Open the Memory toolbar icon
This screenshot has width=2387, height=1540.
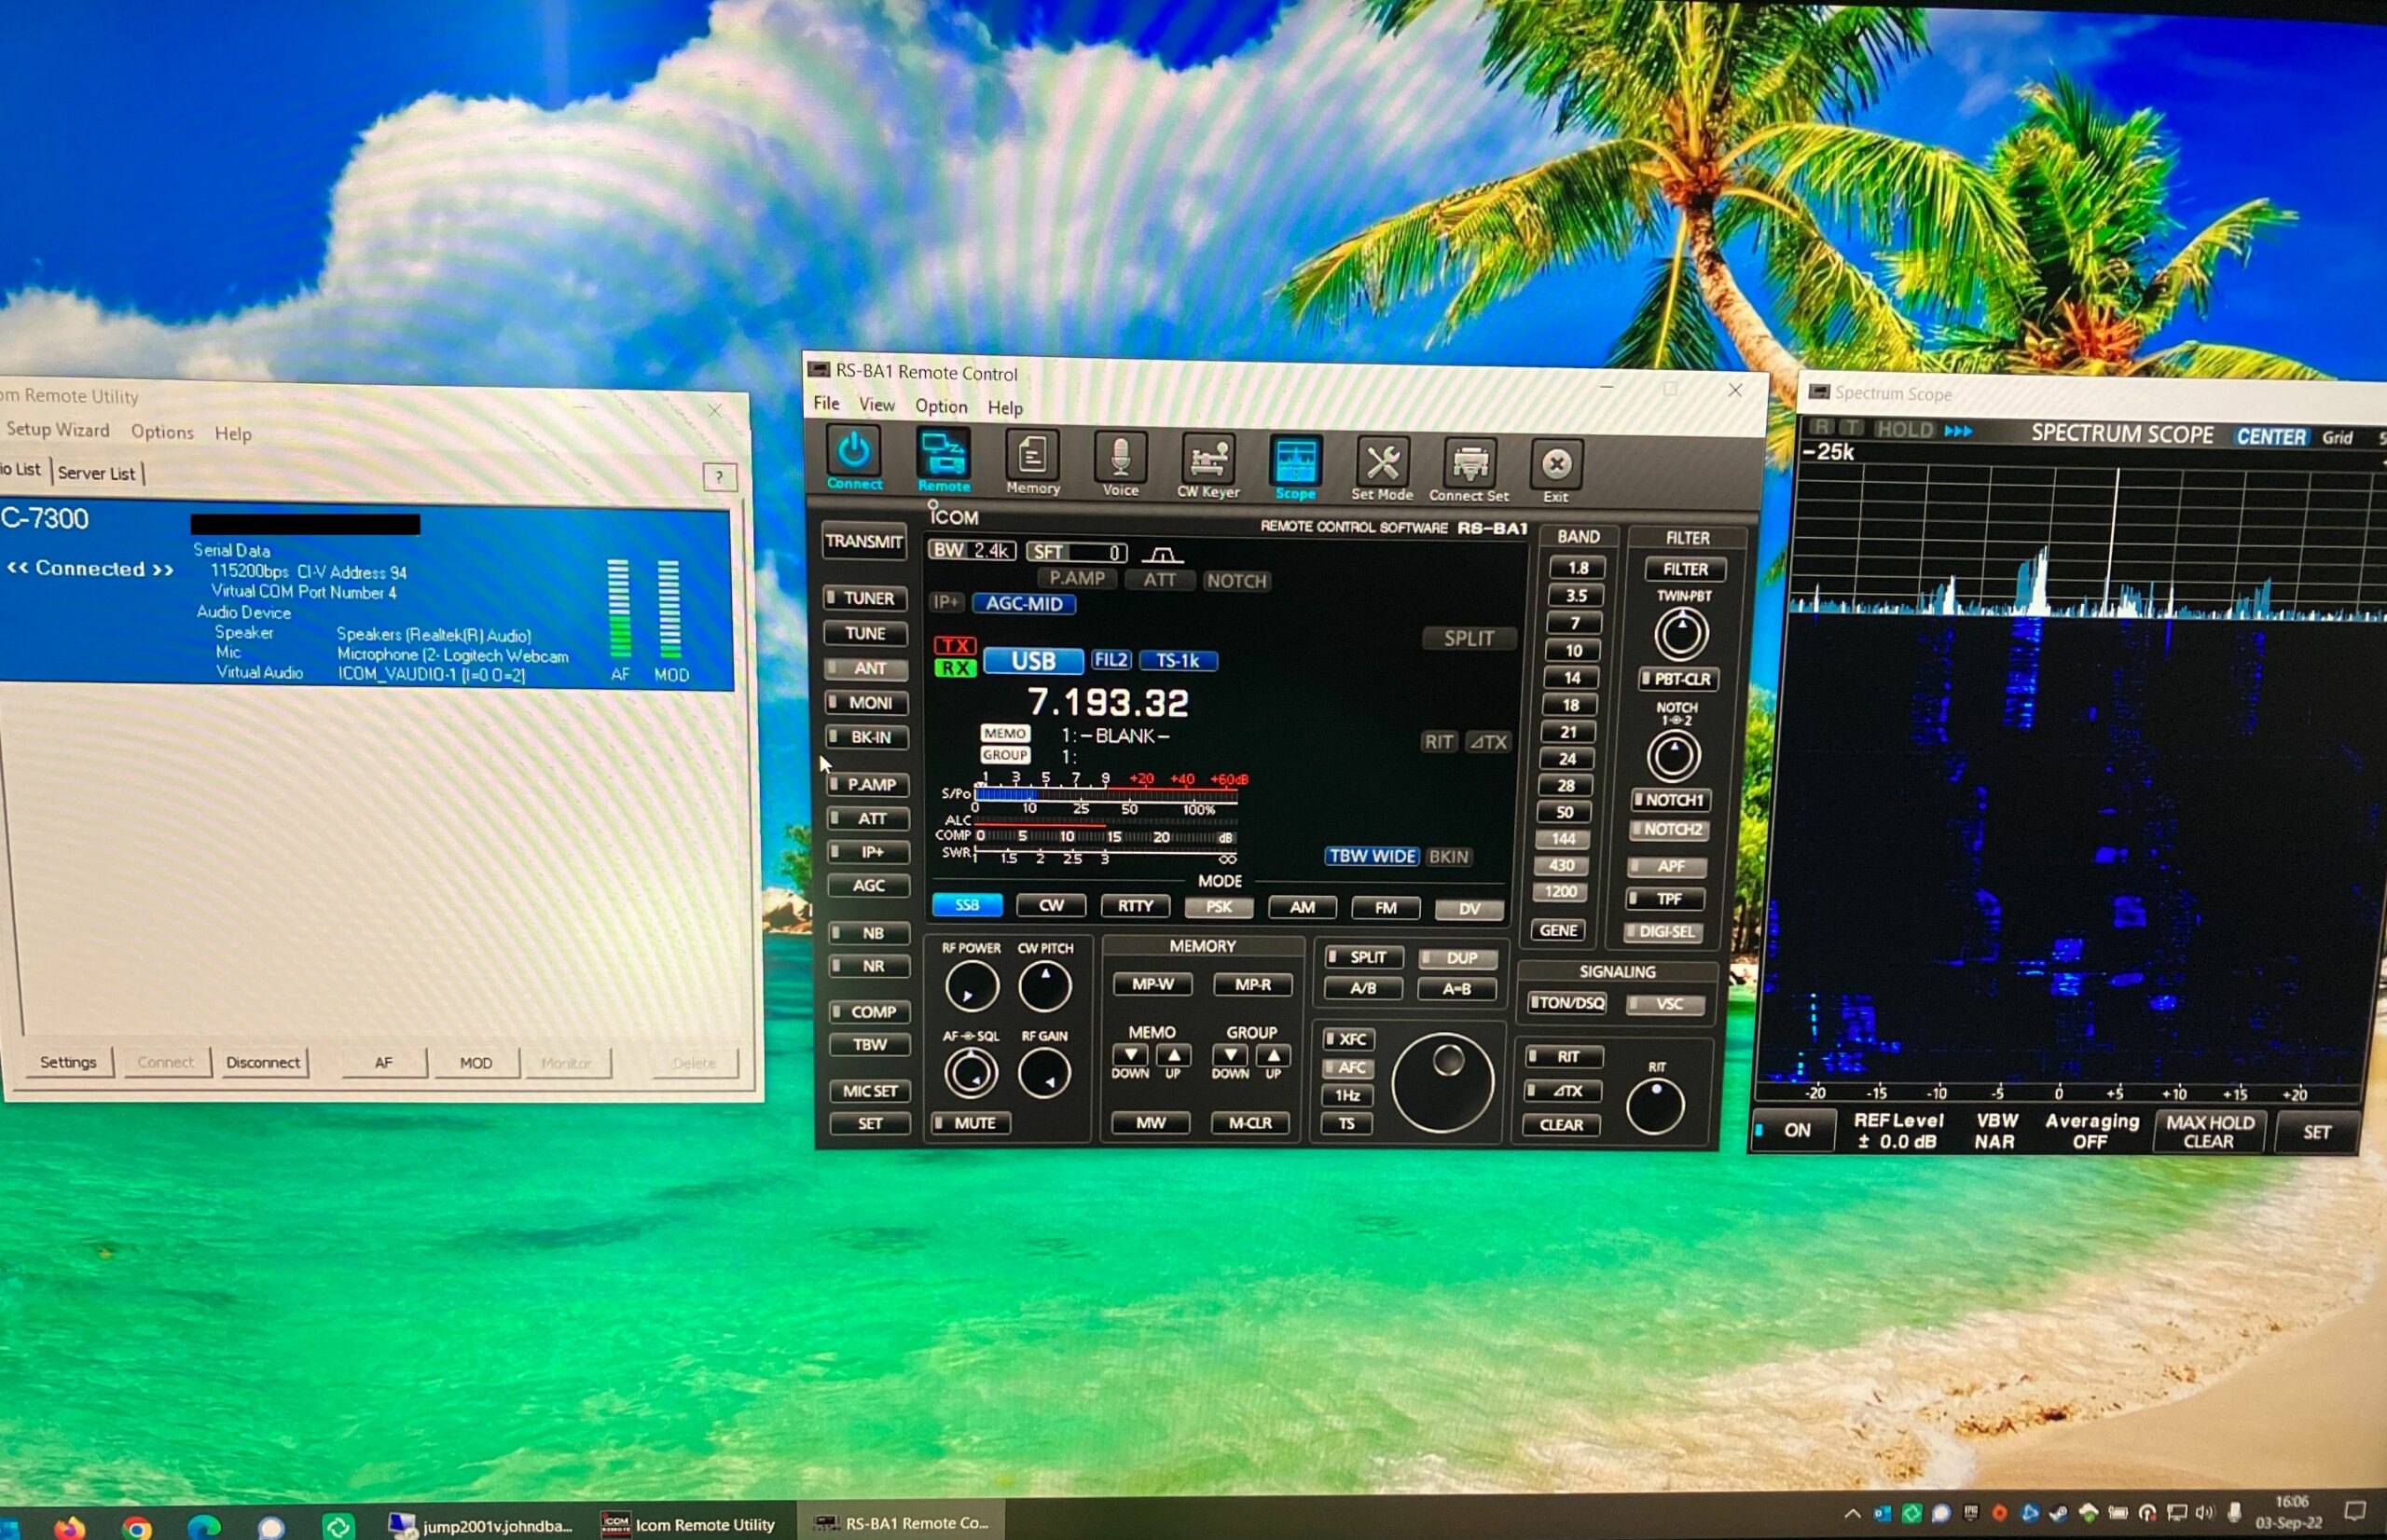click(1032, 462)
